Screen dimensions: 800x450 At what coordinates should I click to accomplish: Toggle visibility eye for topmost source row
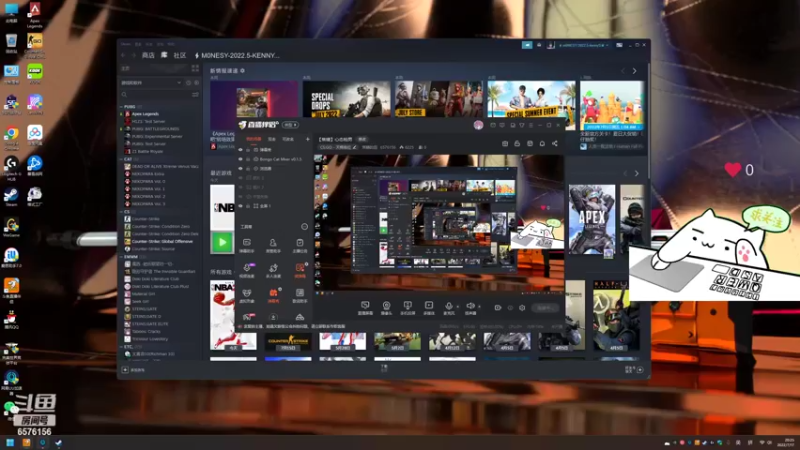(x=241, y=150)
